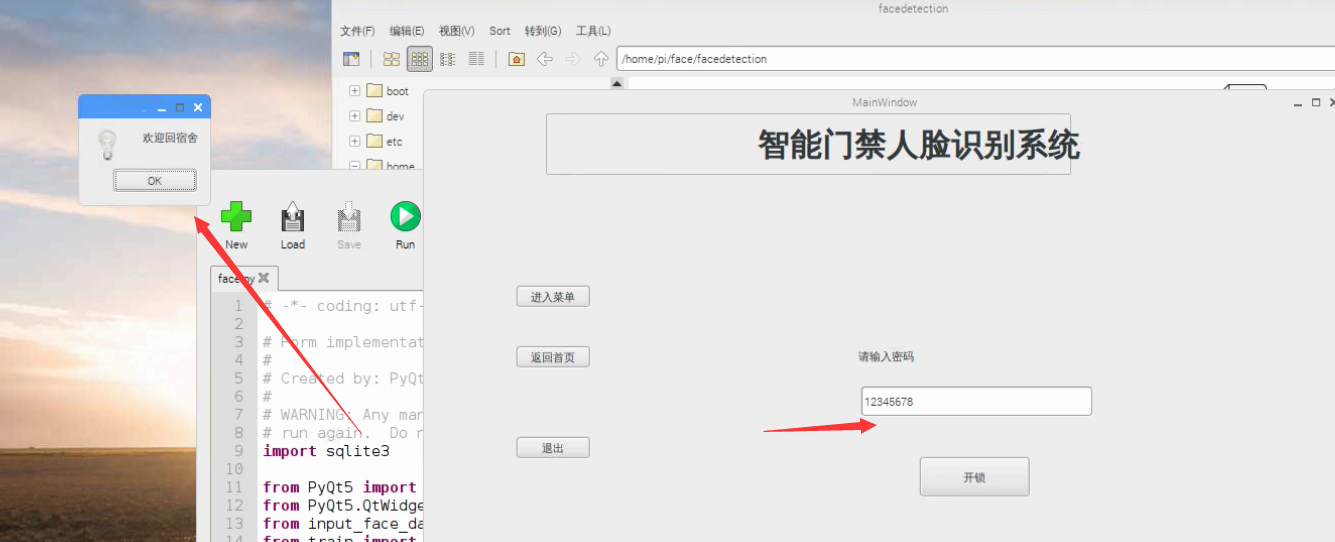
Task: Click the code line 'import sqlite3'
Action: pyautogui.click(x=326, y=451)
